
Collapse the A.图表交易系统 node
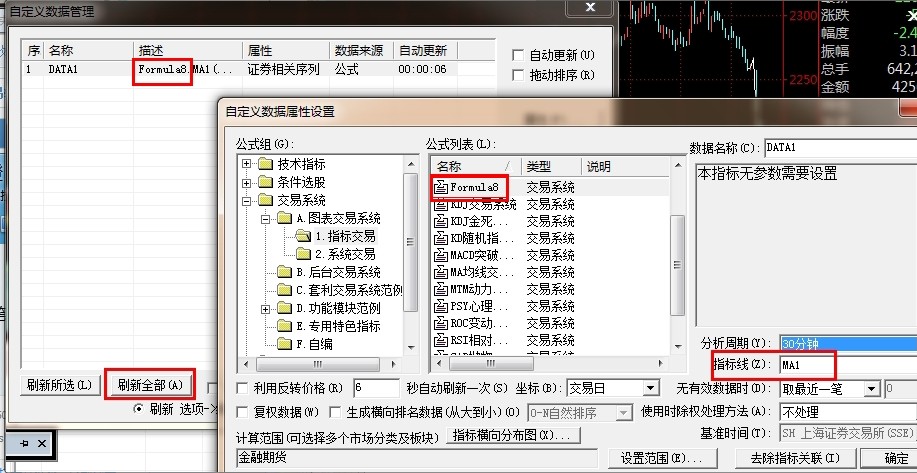click(x=266, y=219)
